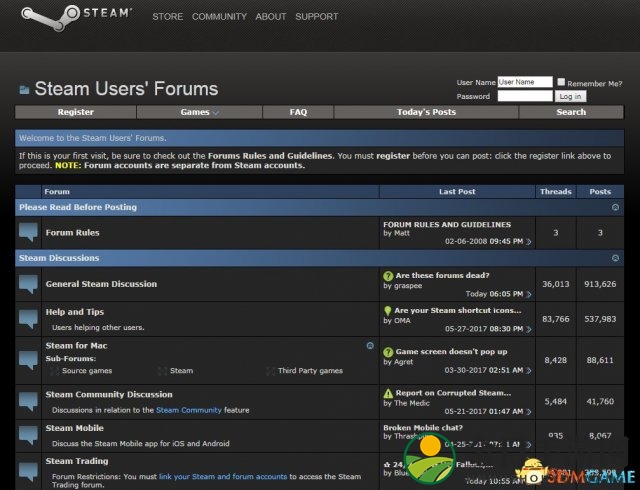
Task: Go to last post arrow for Forum Rules
Action: coord(529,242)
